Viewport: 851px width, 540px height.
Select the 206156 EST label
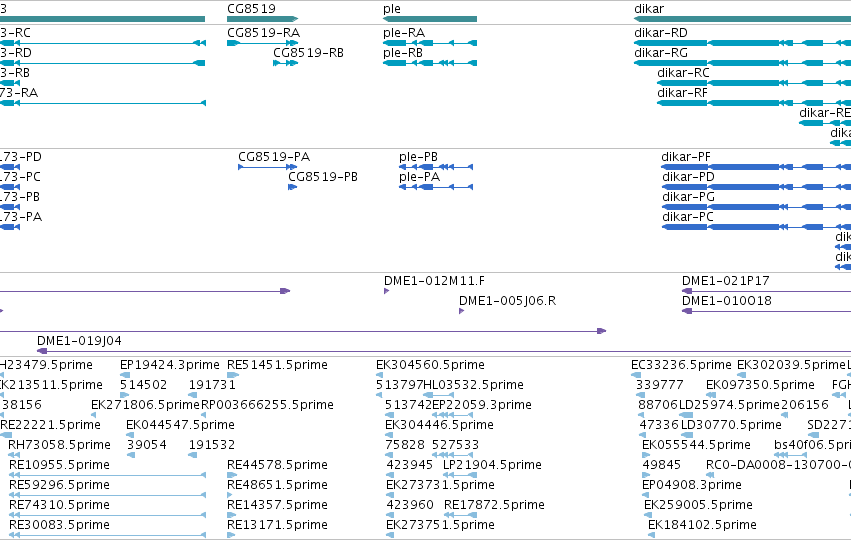[805, 405]
